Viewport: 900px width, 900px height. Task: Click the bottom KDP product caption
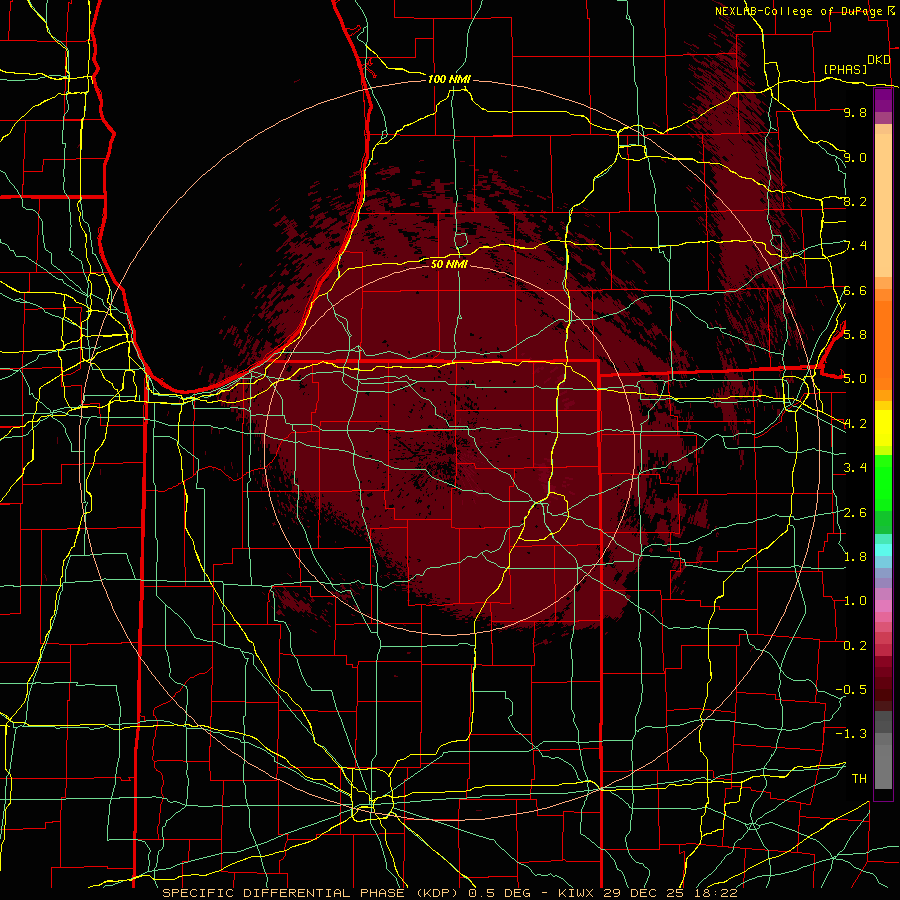coord(449,893)
